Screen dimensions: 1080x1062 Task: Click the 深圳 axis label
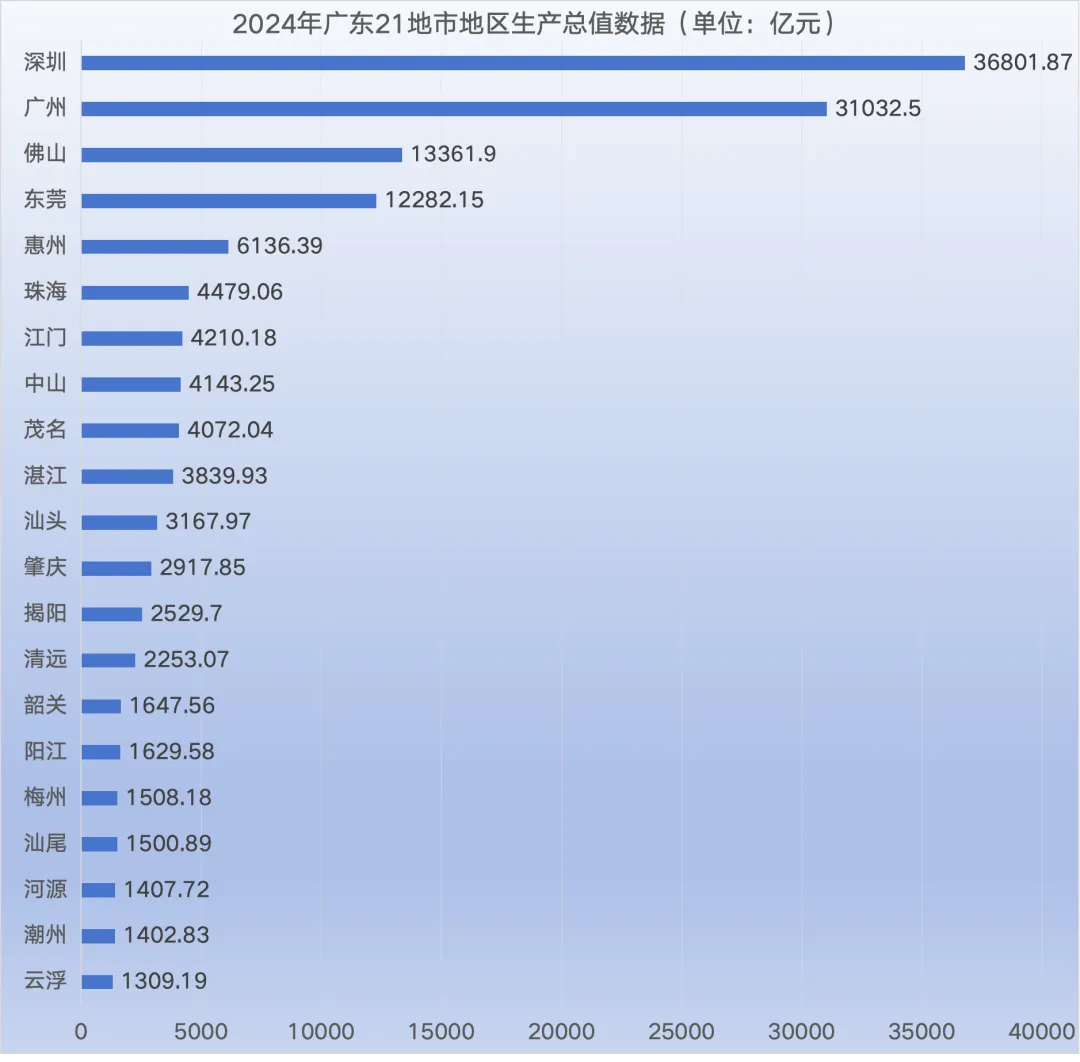click(x=45, y=62)
